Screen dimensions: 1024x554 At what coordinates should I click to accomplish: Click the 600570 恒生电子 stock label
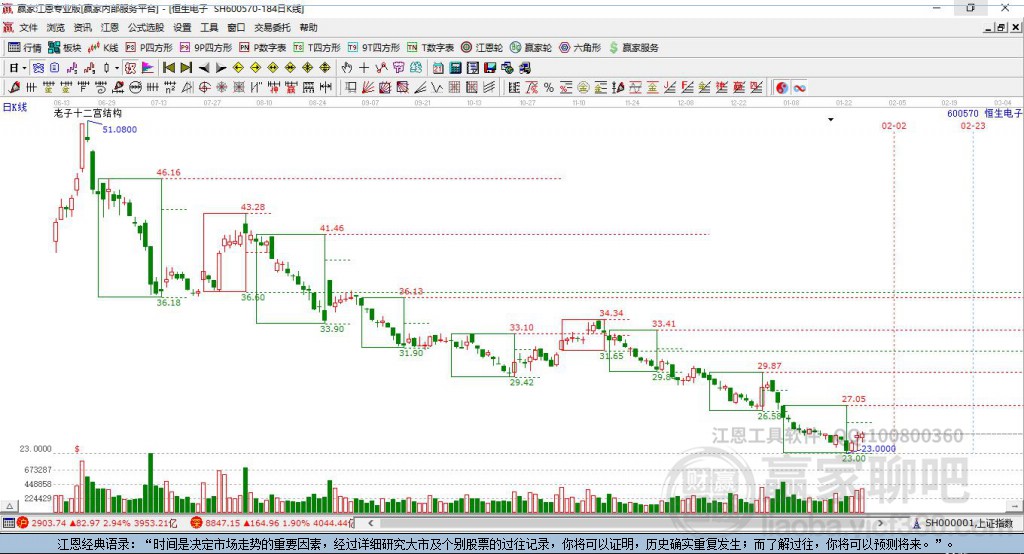click(984, 114)
